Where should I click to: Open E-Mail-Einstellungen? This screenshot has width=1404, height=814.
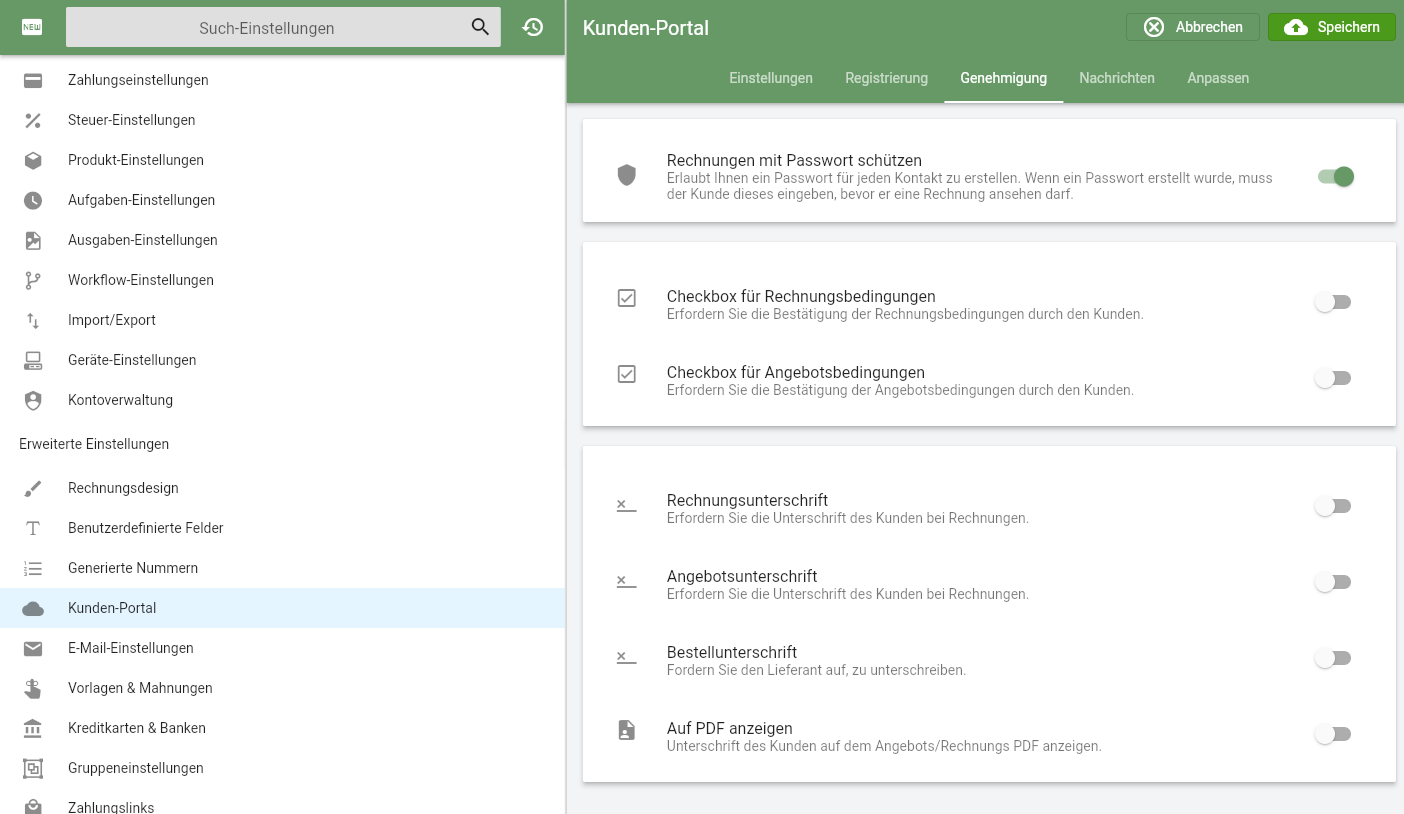click(282, 648)
